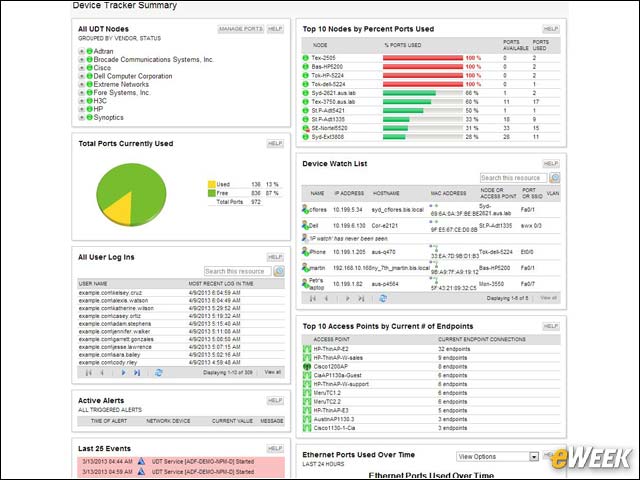Click icon for HP-ThinAP-W-sales access point
This screenshot has height=480, width=640.
pos(307,358)
